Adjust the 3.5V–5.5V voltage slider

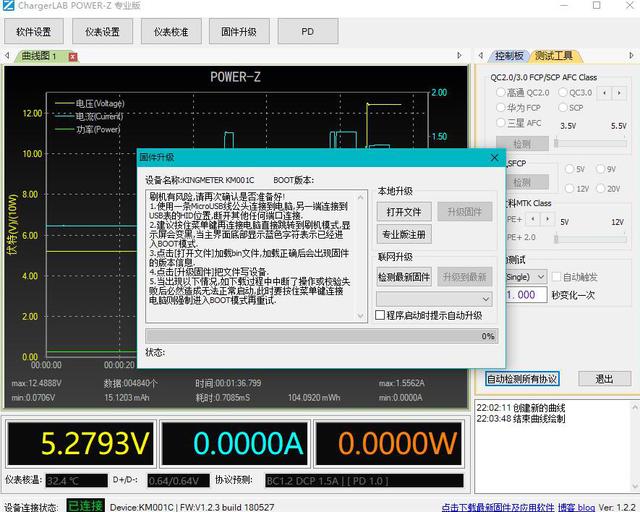click(x=590, y=143)
